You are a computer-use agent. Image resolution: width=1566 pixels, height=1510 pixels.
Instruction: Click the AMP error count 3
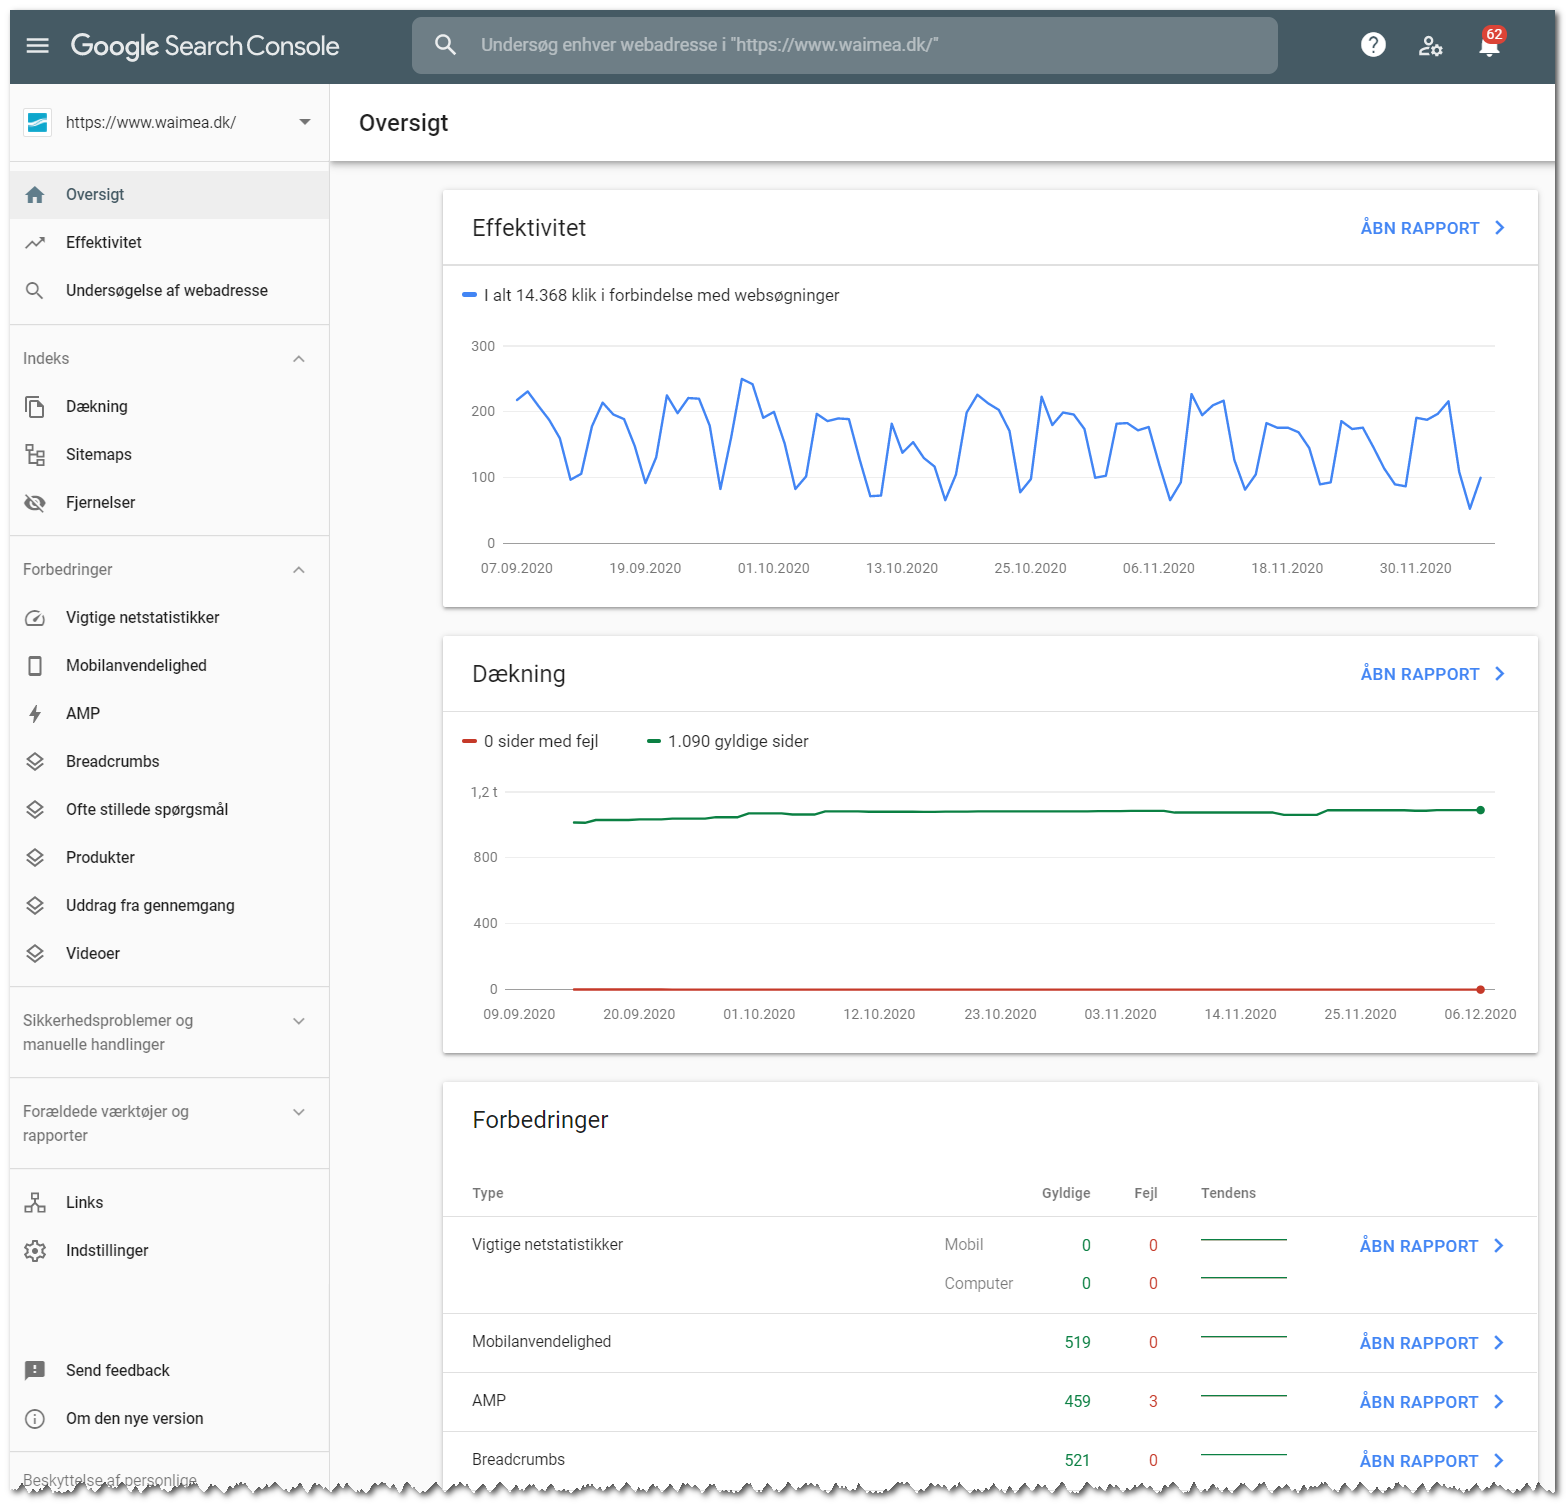point(1153,1402)
